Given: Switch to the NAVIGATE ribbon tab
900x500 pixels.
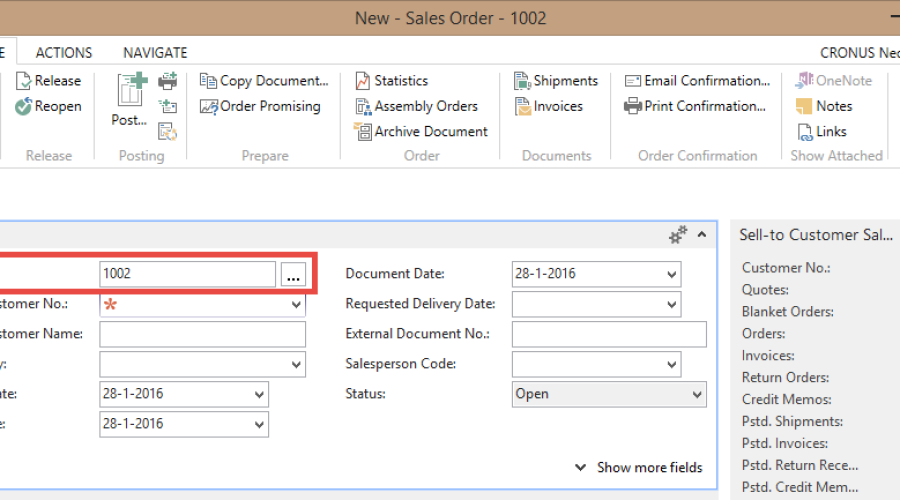Looking at the screenshot, I should pos(155,53).
